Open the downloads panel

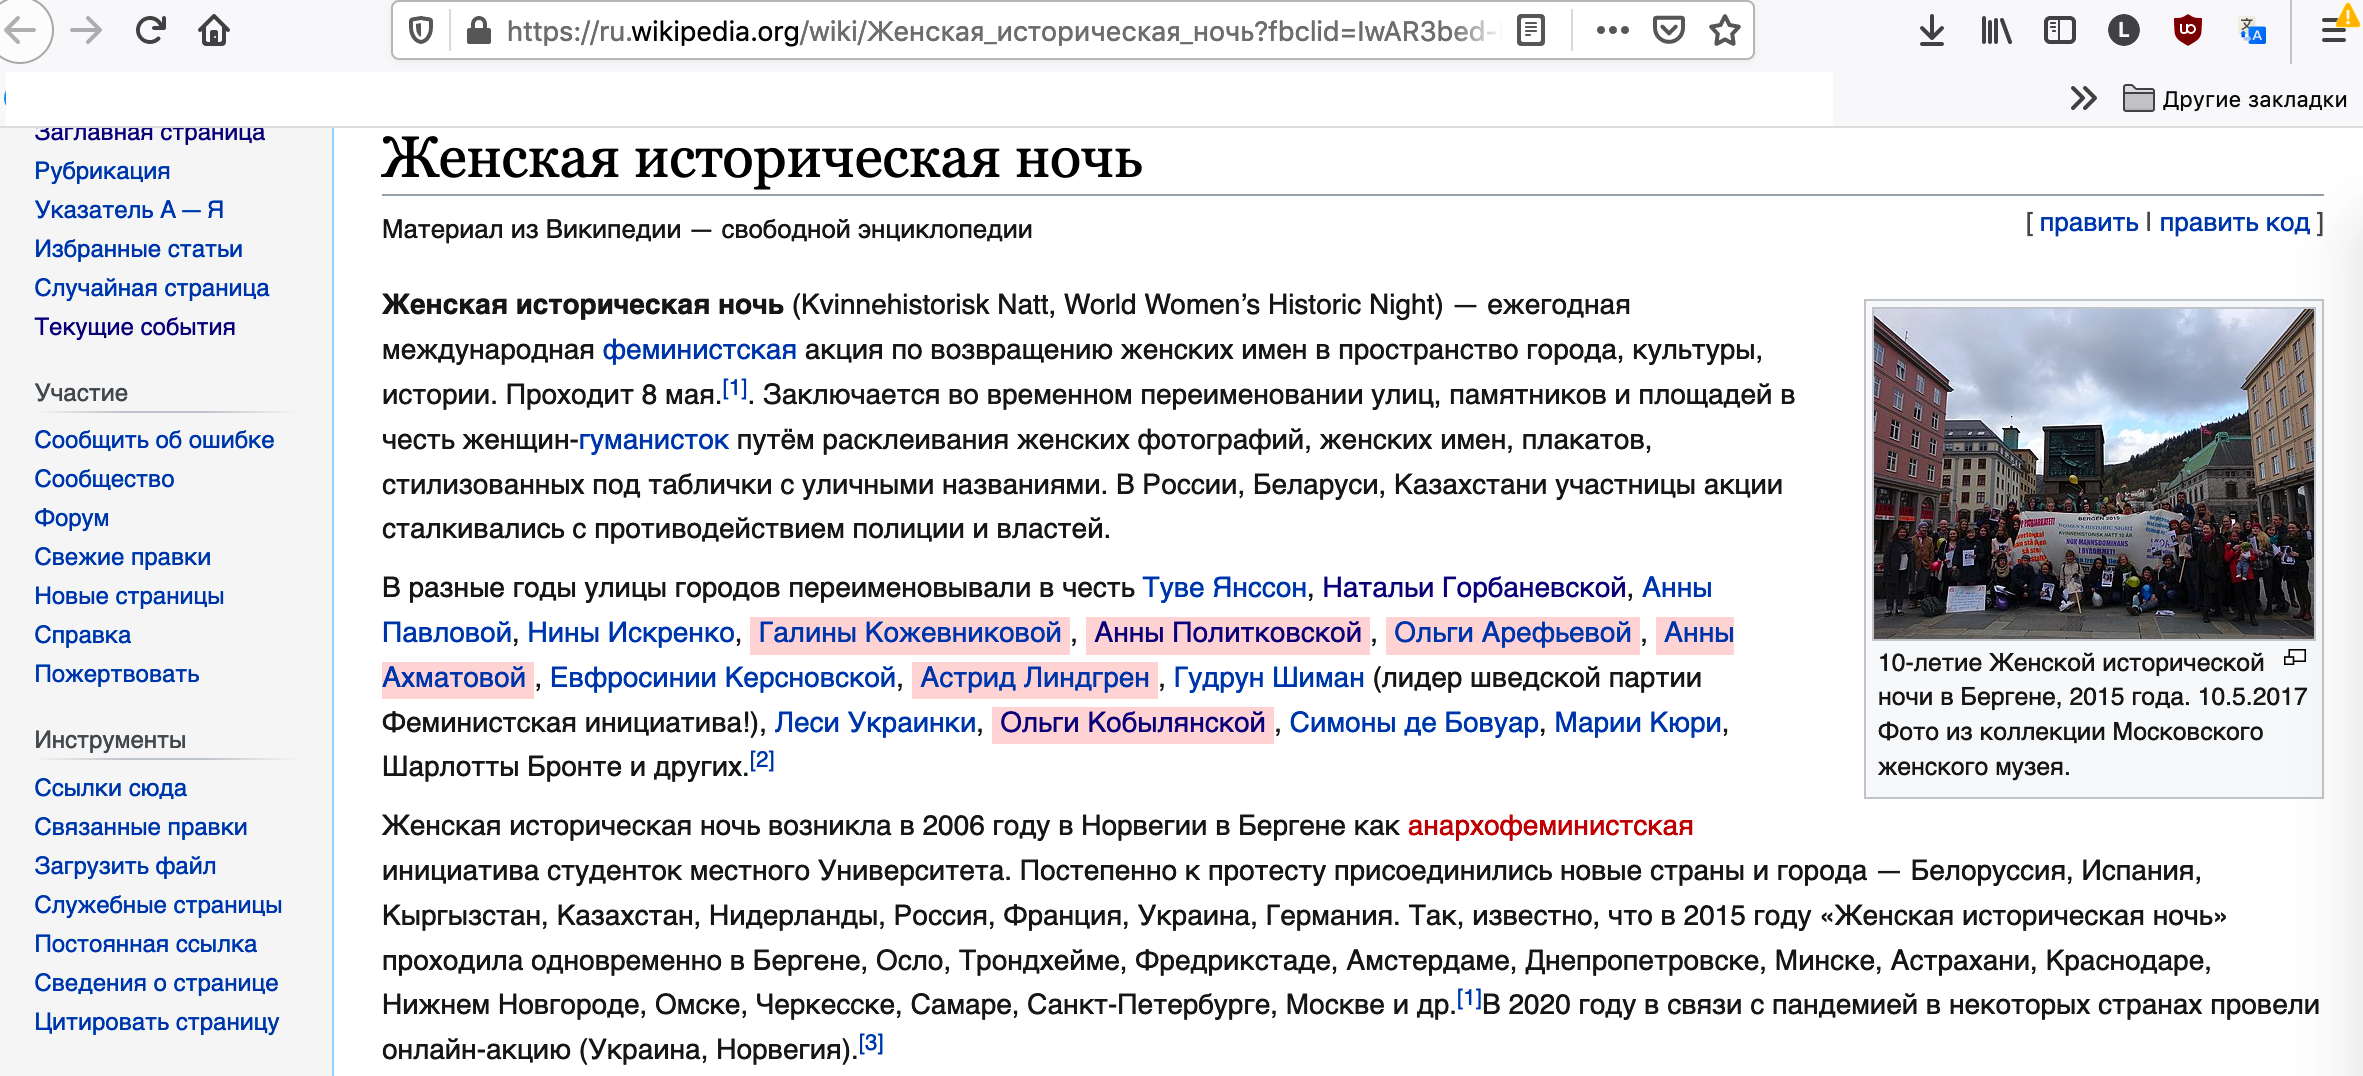[x=1932, y=32]
